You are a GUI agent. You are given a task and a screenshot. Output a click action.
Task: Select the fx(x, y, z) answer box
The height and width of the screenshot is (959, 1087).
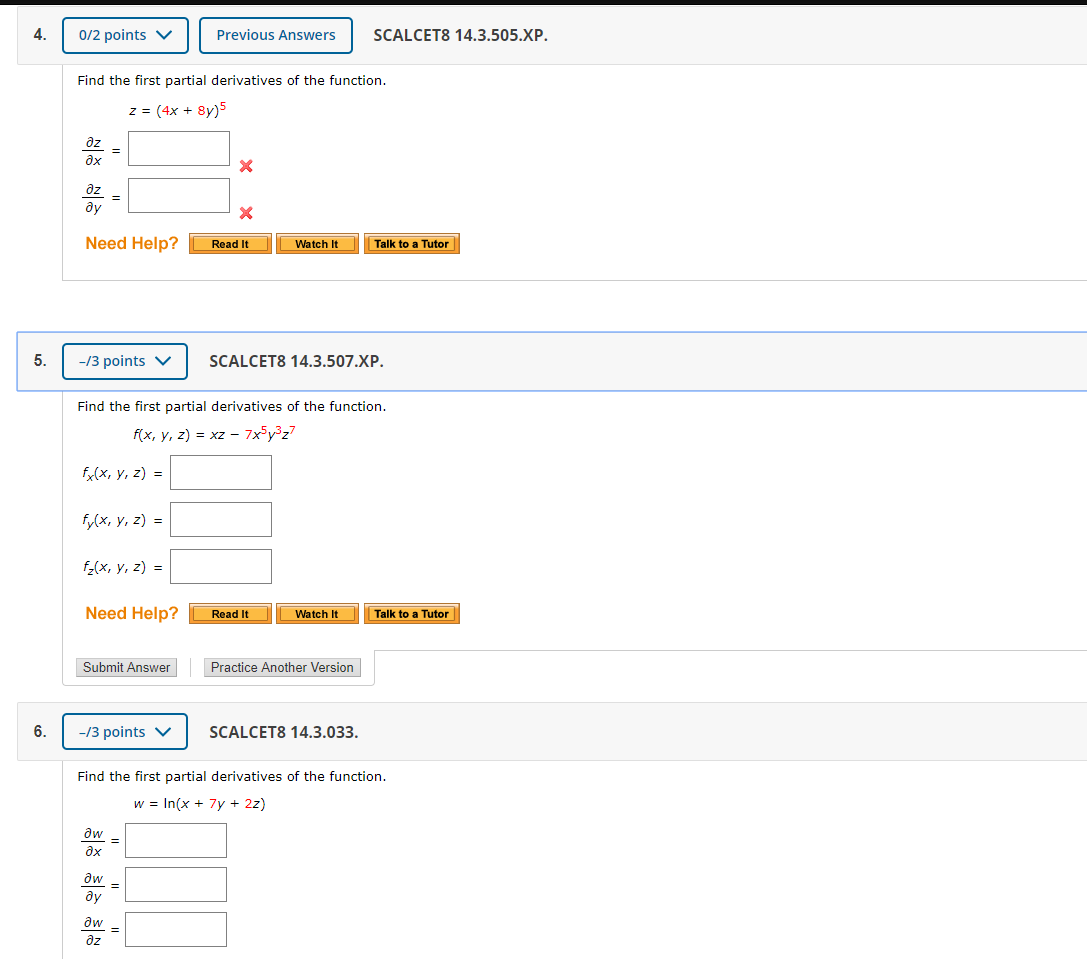coord(220,472)
